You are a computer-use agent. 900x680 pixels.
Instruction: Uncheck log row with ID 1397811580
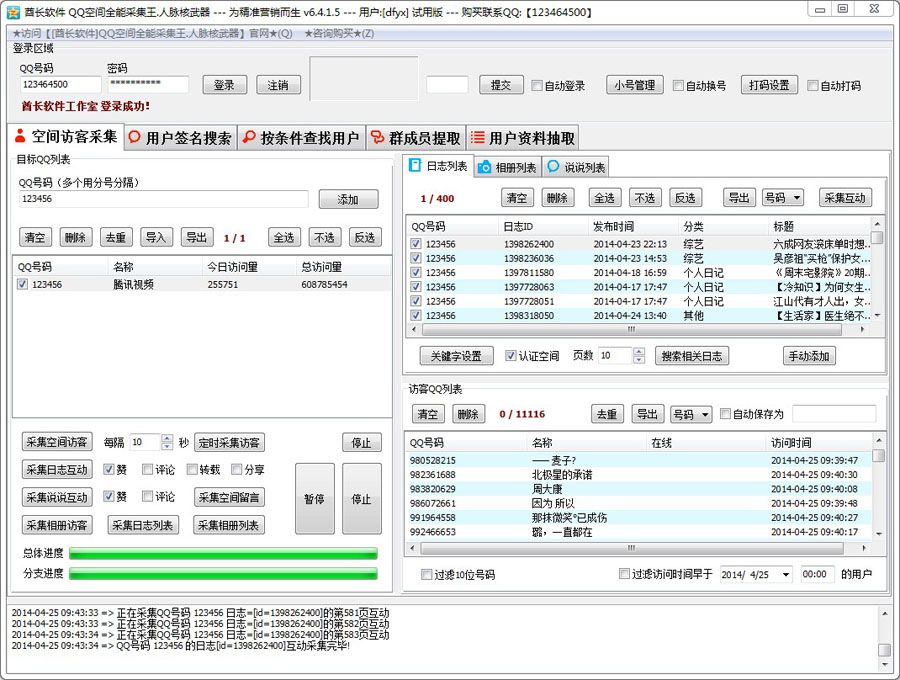416,273
